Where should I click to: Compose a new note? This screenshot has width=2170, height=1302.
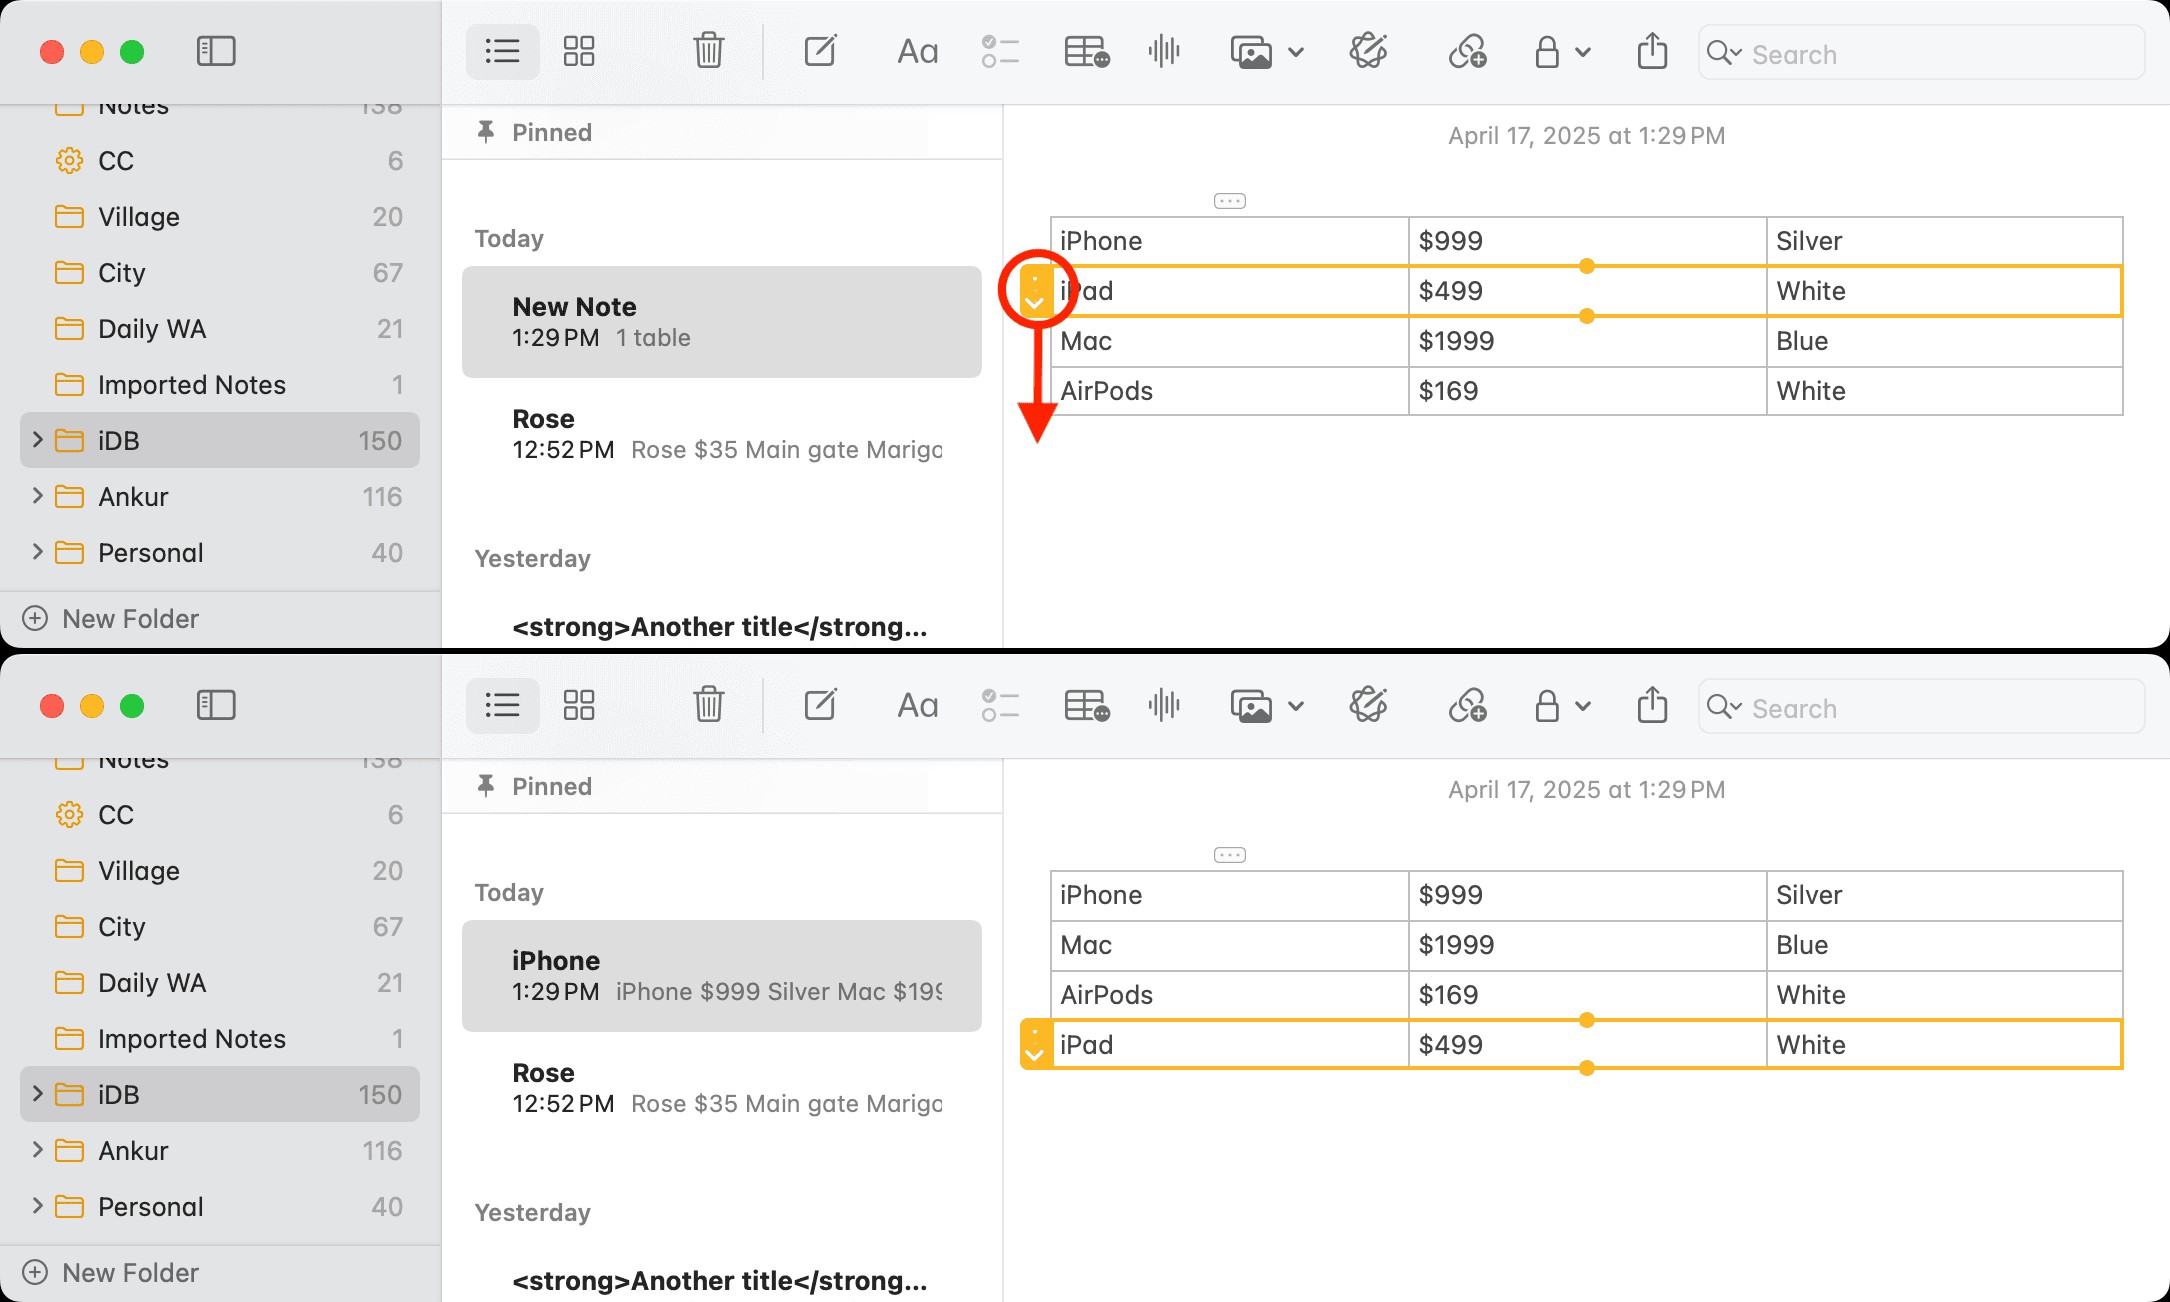[820, 51]
